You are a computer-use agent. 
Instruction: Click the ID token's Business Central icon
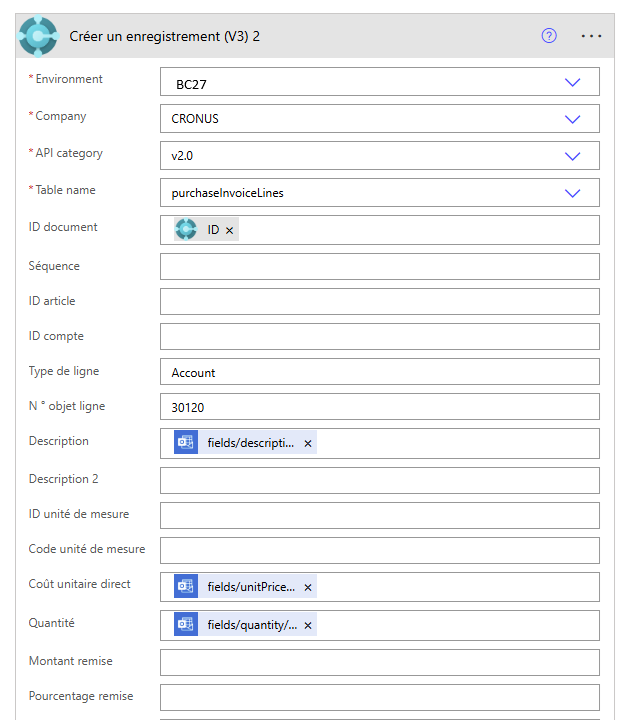pos(186,230)
